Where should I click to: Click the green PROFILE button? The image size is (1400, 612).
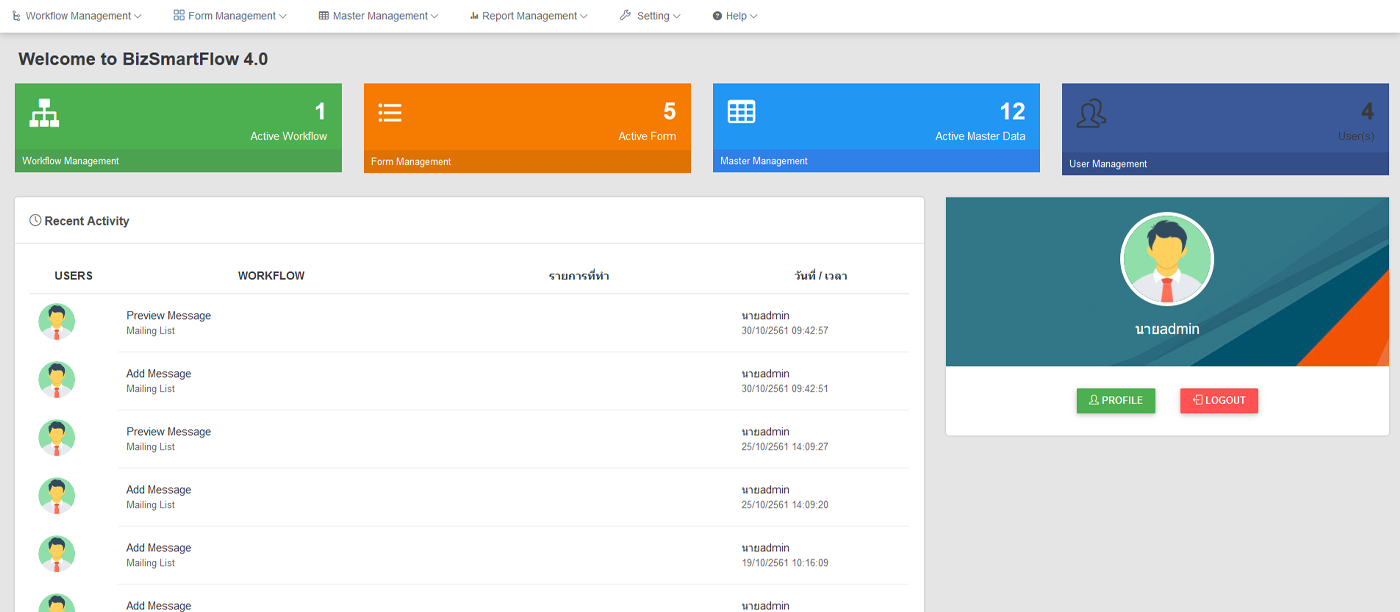tap(1116, 400)
